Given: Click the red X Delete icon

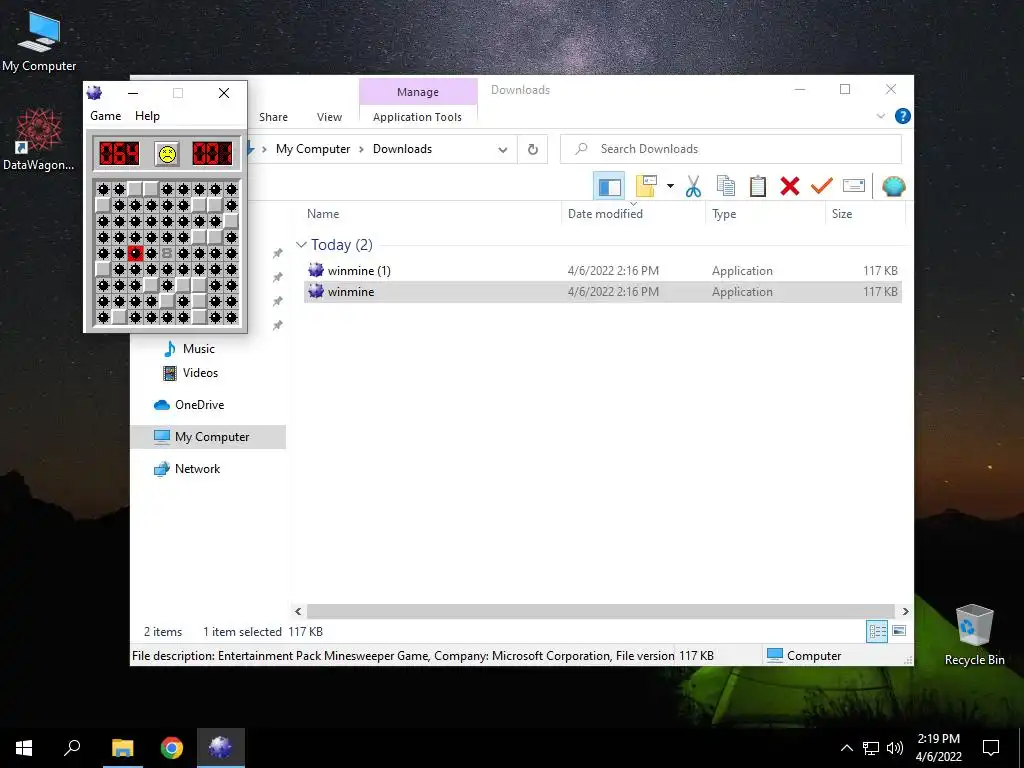Looking at the screenshot, I should 790,186.
